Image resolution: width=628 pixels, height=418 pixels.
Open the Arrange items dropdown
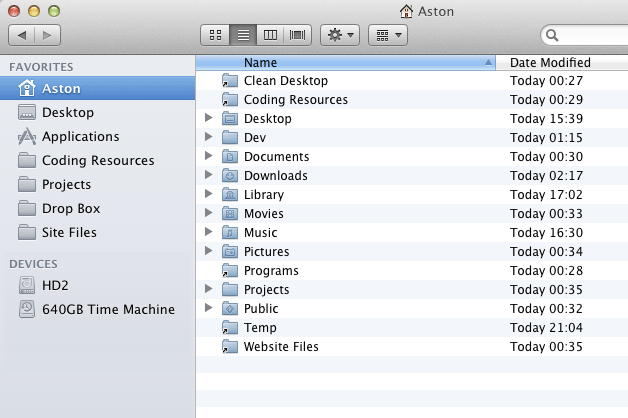tap(387, 35)
